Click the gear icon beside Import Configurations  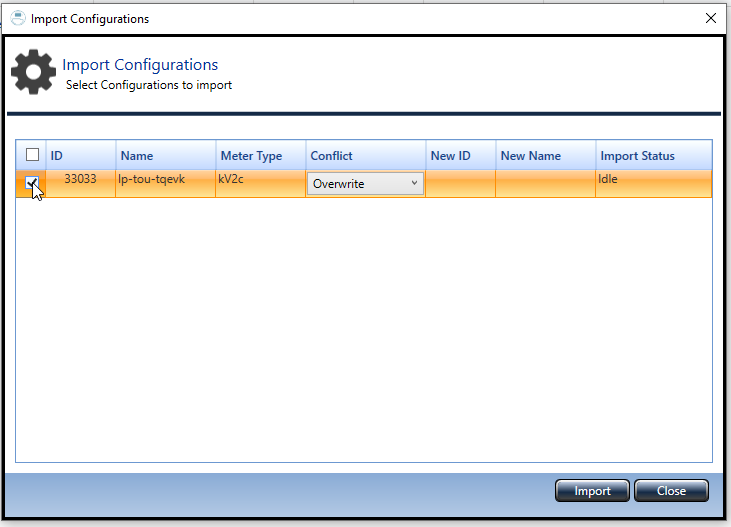33,72
